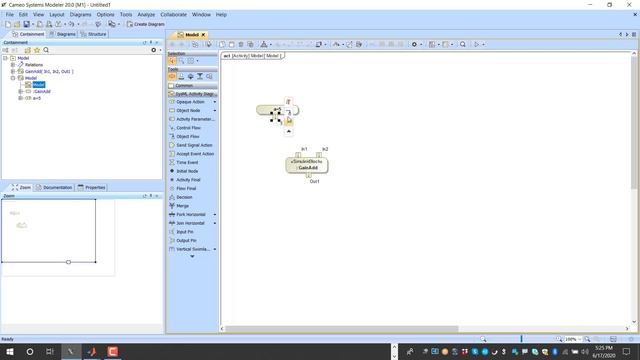This screenshot has width=640, height=360.
Task: Open the Diagrams menu
Action: (x=80, y=14)
